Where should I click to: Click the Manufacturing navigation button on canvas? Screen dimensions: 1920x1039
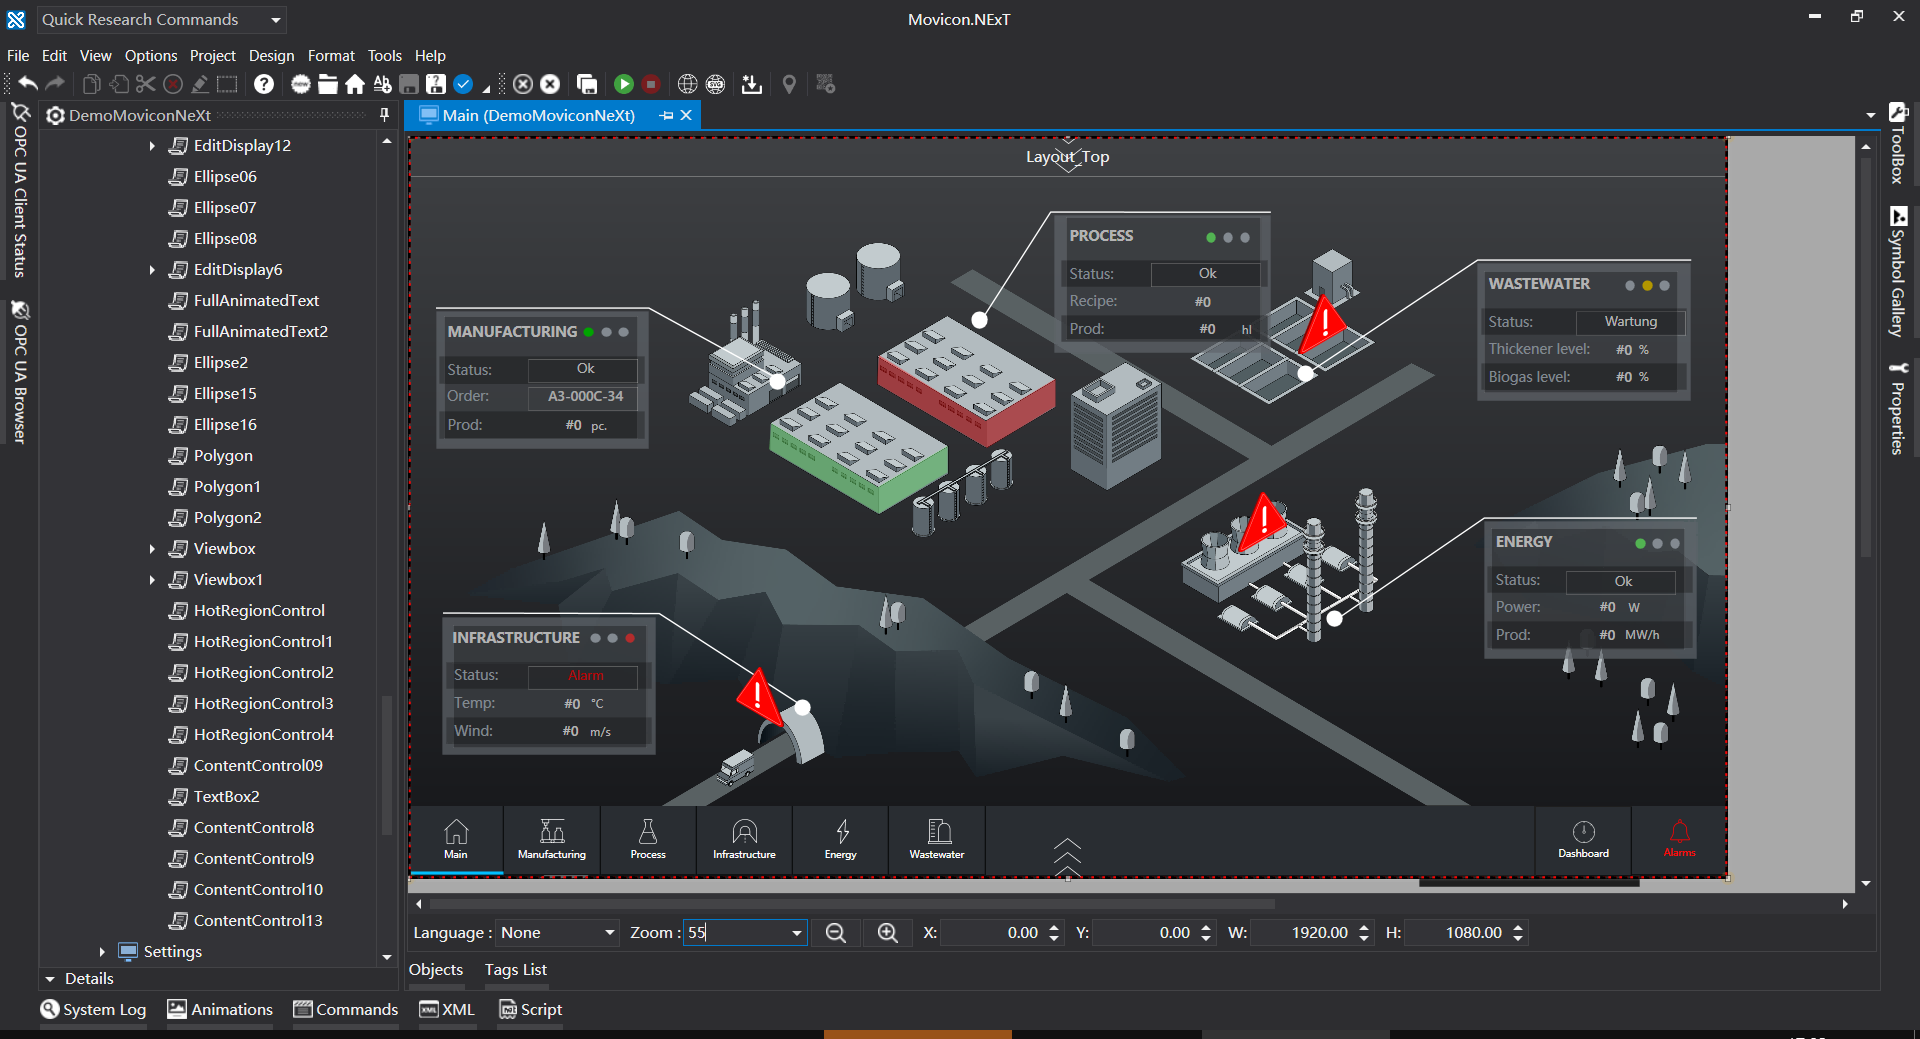point(552,840)
